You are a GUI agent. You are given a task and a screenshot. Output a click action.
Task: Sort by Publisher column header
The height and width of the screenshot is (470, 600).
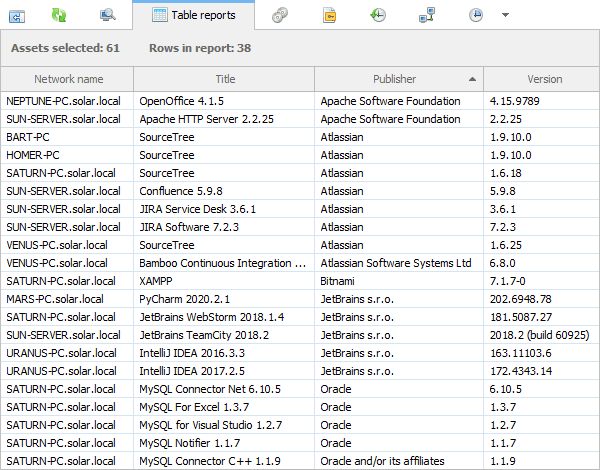pos(399,79)
